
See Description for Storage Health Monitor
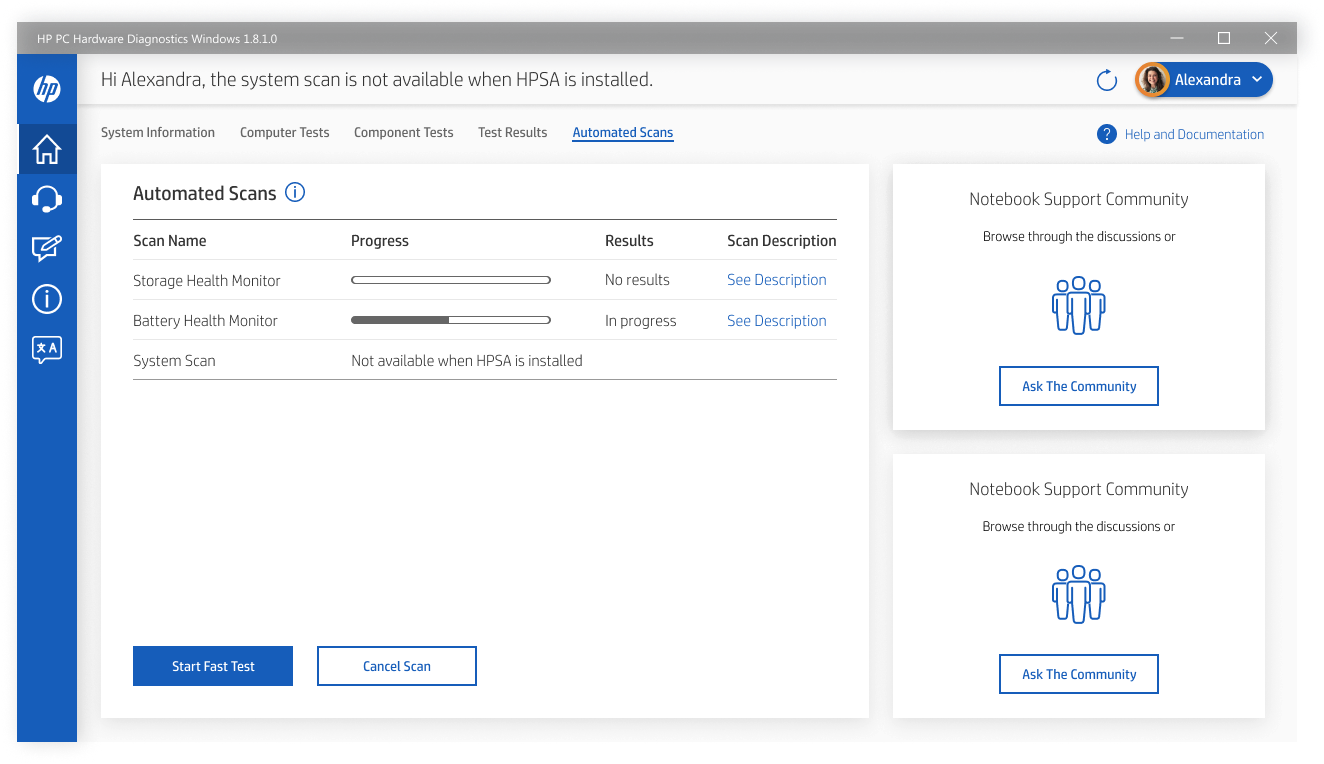click(x=777, y=280)
